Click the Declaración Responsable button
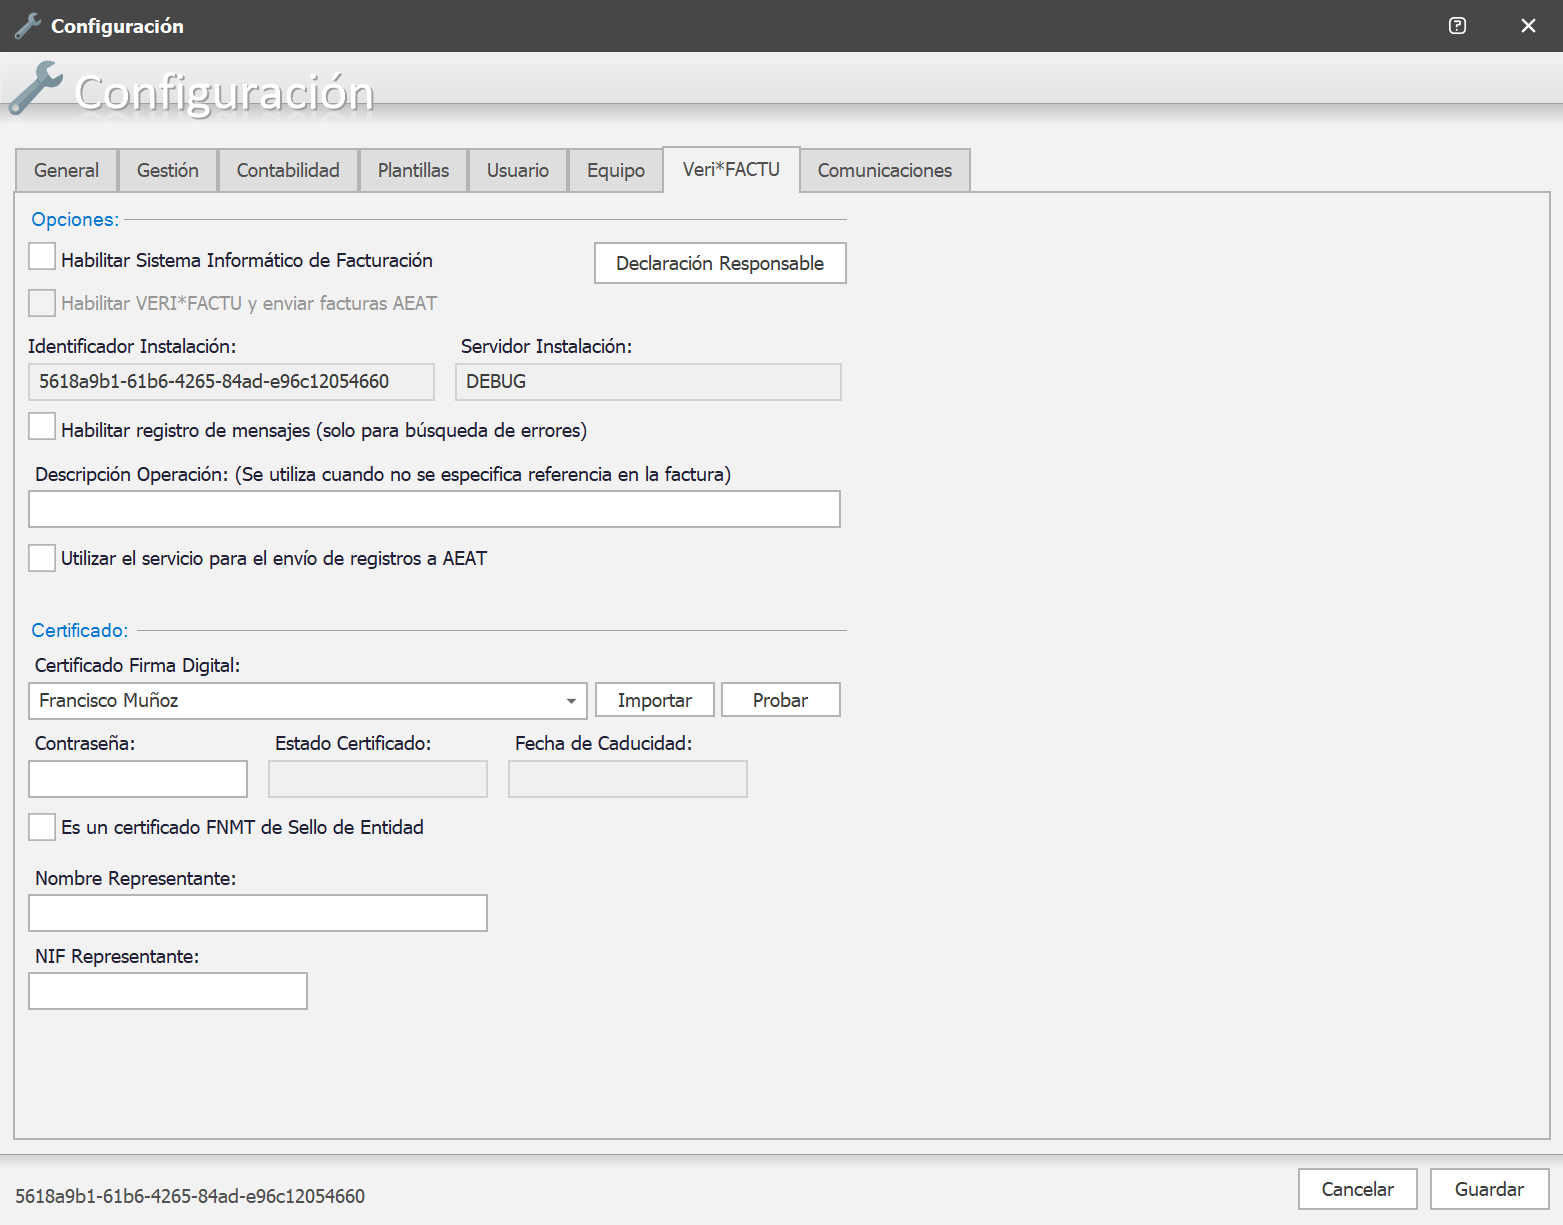The height and width of the screenshot is (1225, 1563). [720, 263]
